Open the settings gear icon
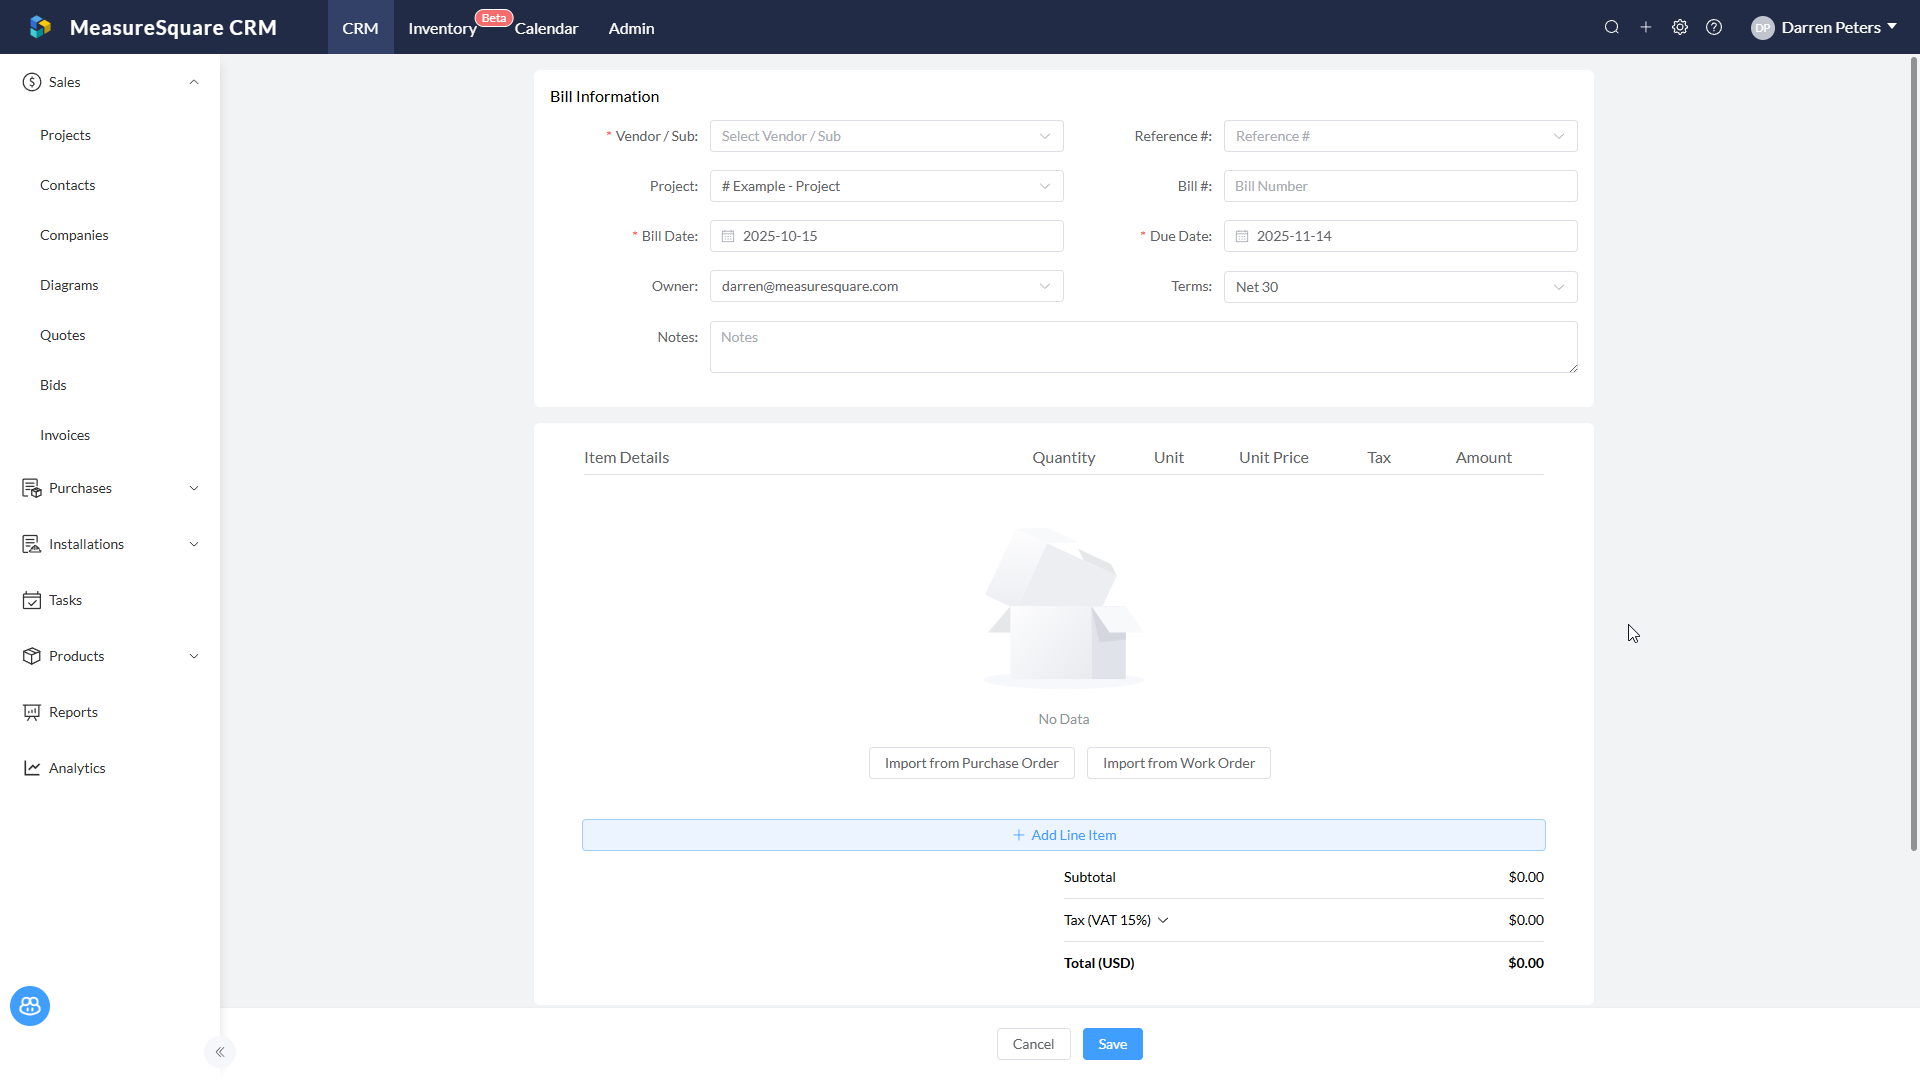The height and width of the screenshot is (1080, 1920). (1679, 27)
